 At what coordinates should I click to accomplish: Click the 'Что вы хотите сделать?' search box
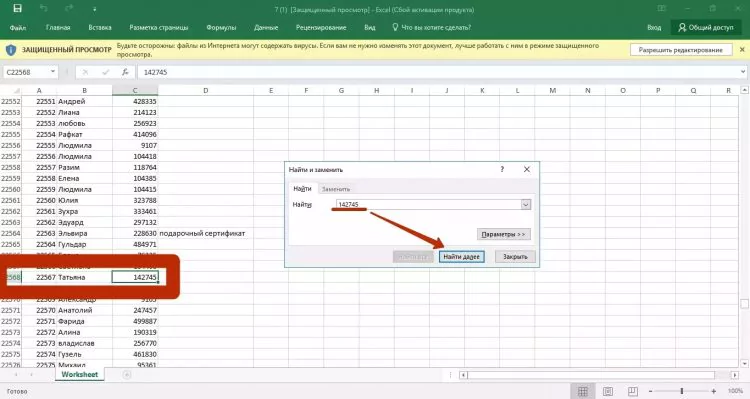coord(432,28)
